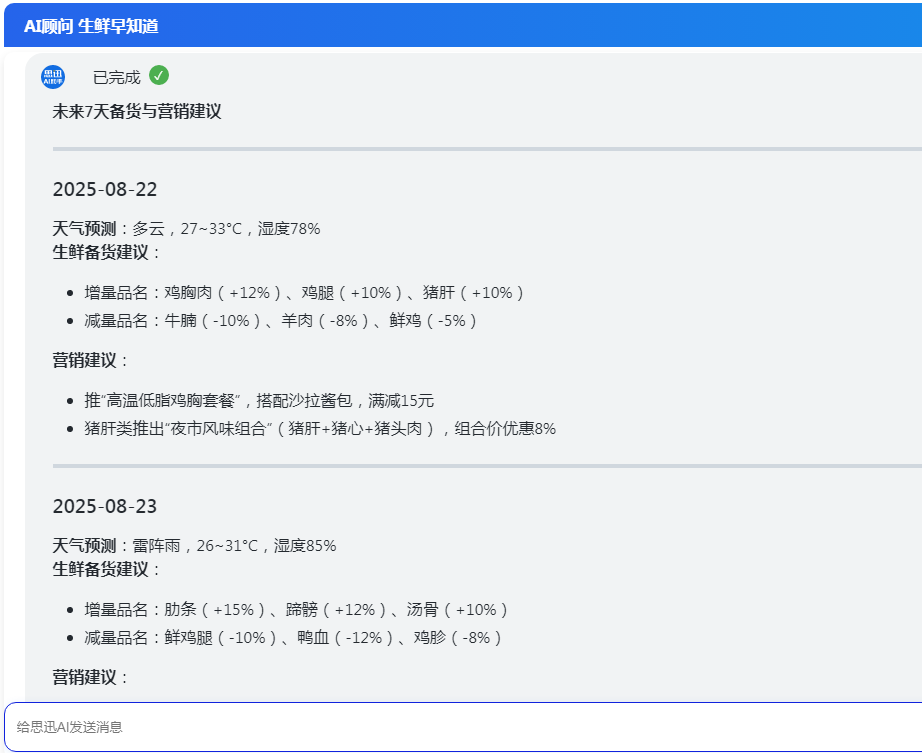This screenshot has width=922, height=753.
Task: Click the 增量品名 line listing 肋条
Action: tap(296, 610)
